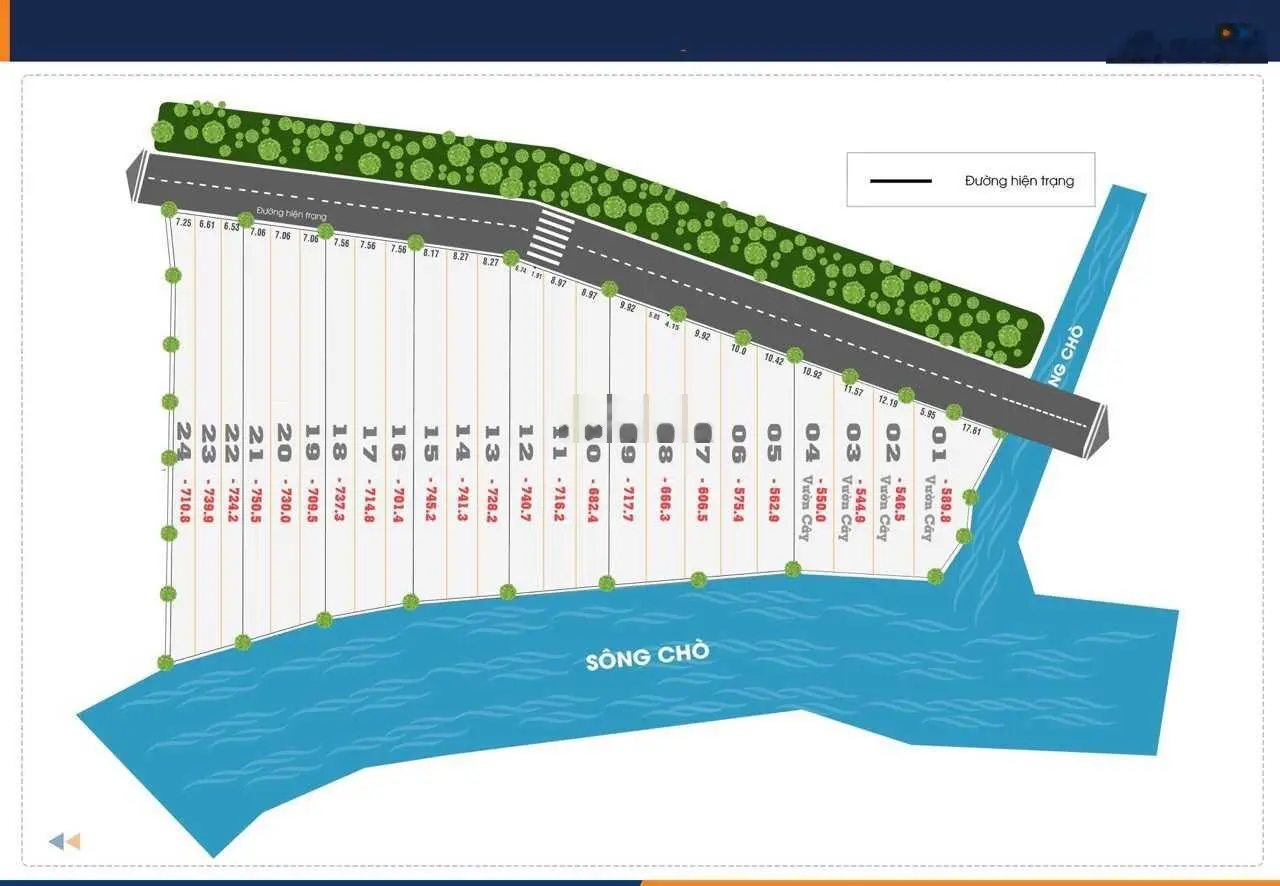This screenshot has width=1280, height=886.
Task: Click the frontage width 11.57
Action: (x=853, y=390)
